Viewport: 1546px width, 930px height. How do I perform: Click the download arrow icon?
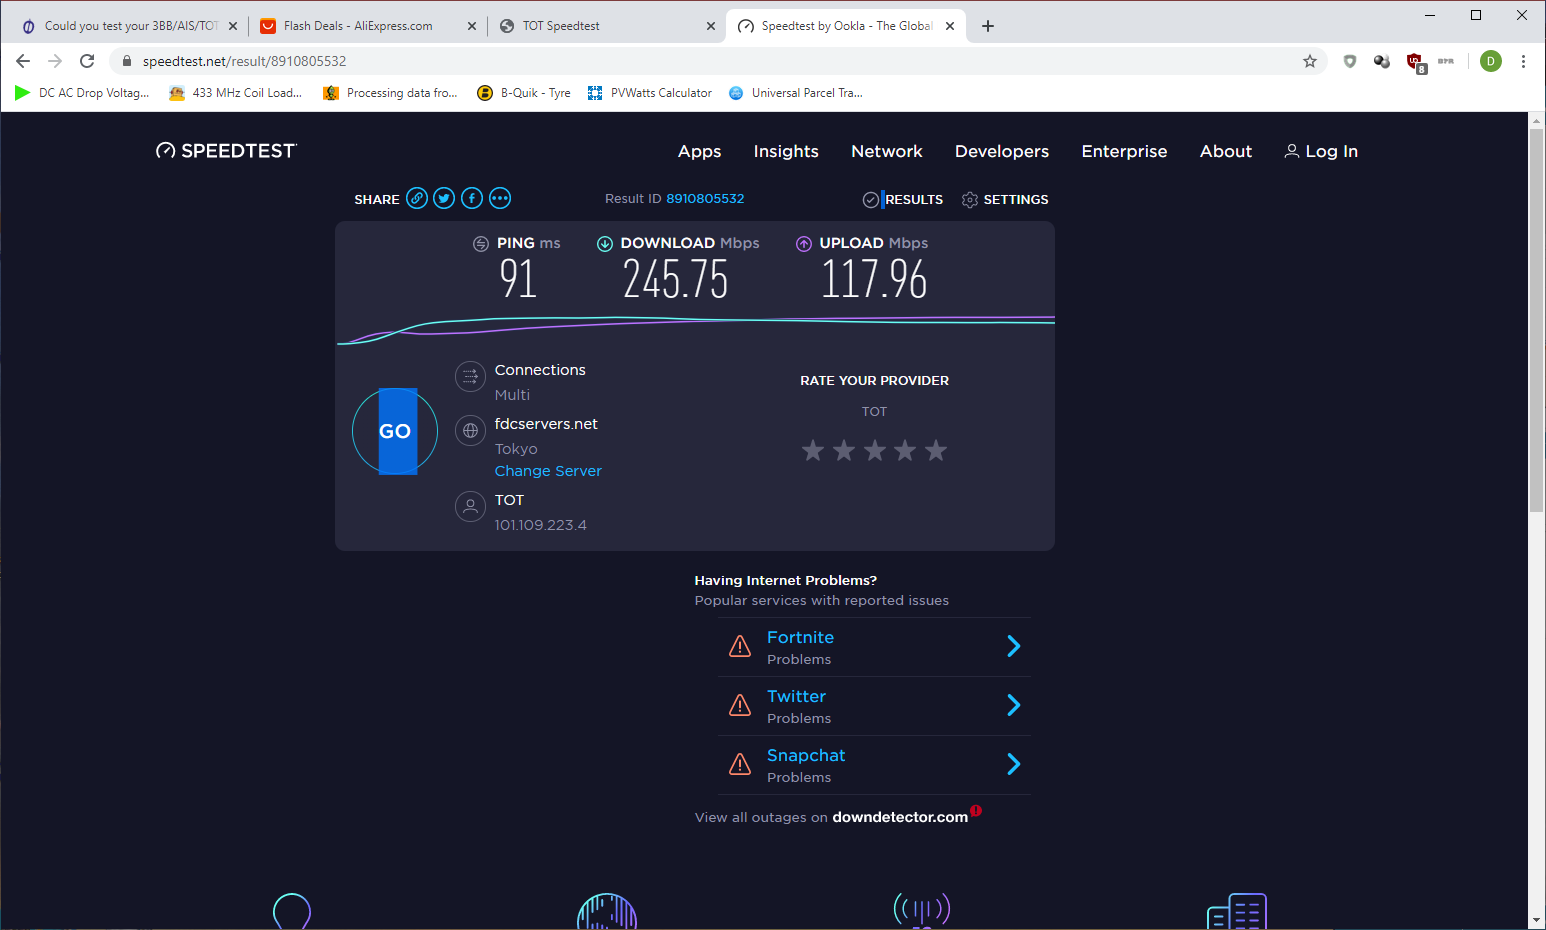pyautogui.click(x=605, y=243)
